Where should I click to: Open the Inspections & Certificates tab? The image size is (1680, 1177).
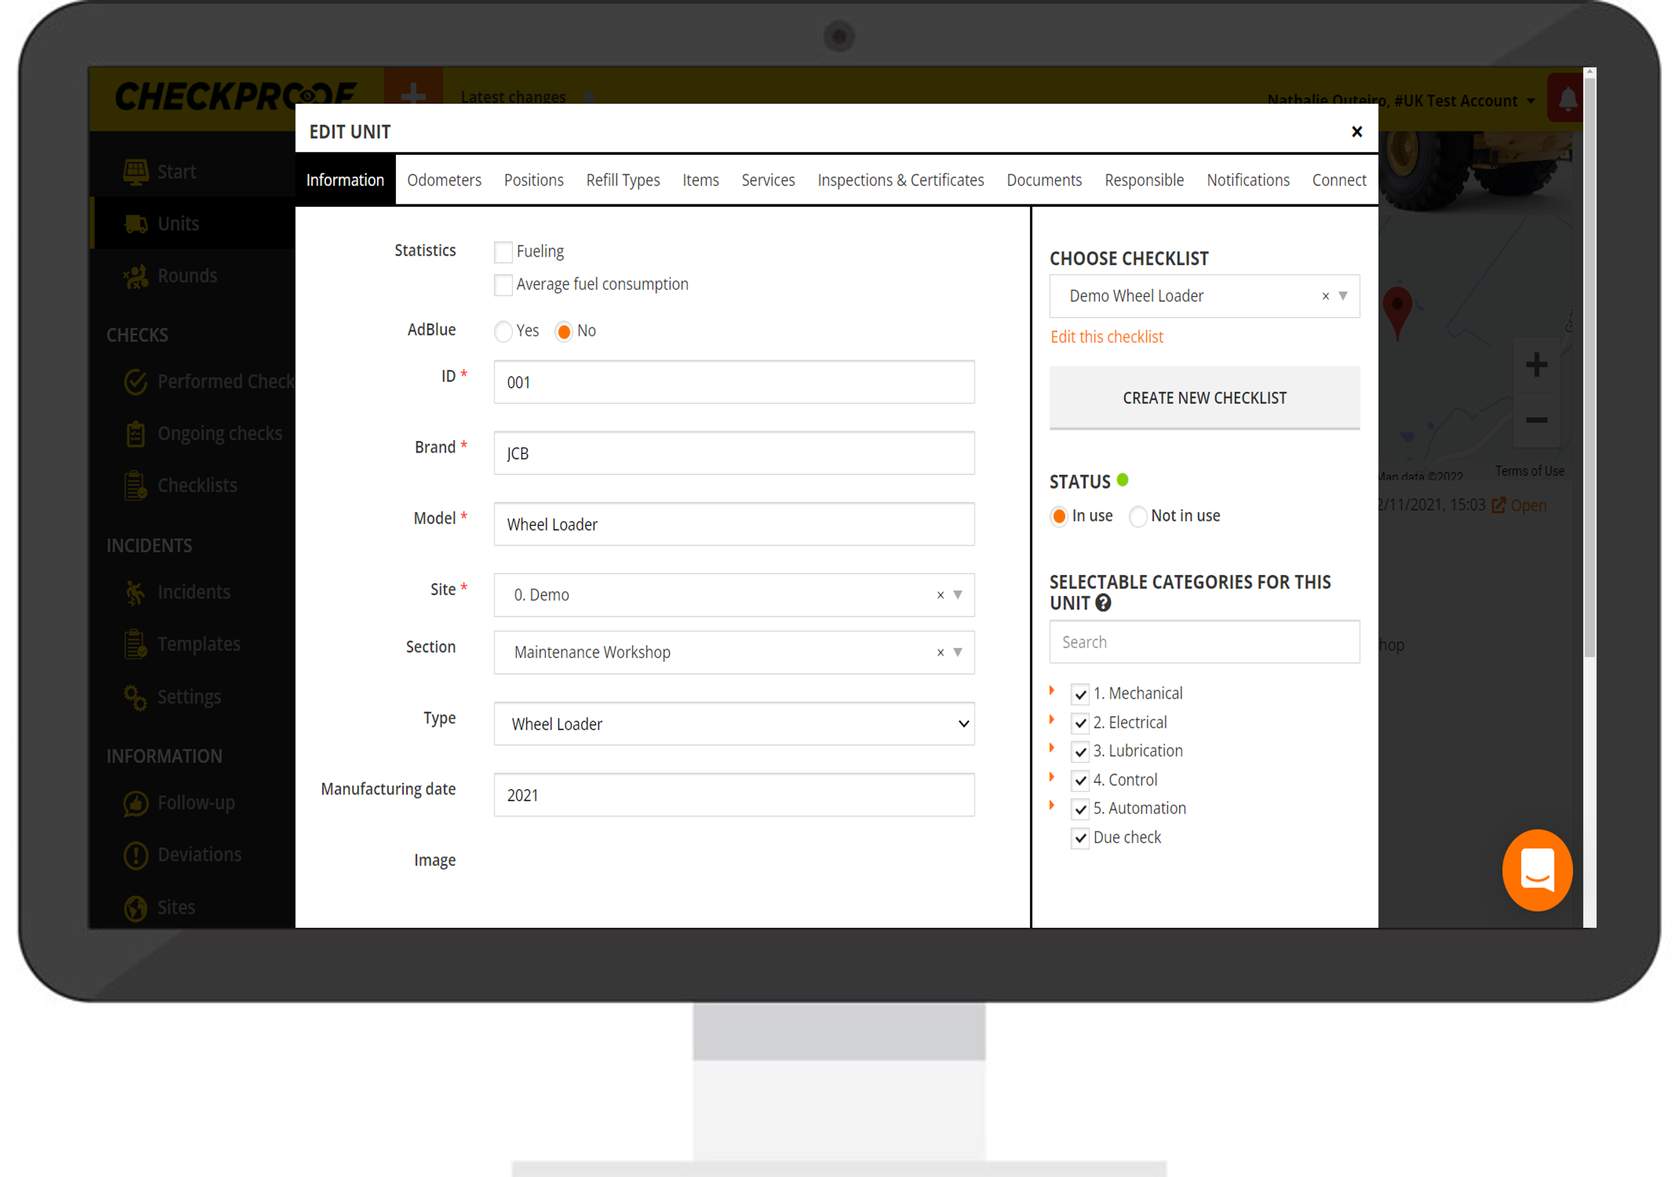(x=900, y=180)
